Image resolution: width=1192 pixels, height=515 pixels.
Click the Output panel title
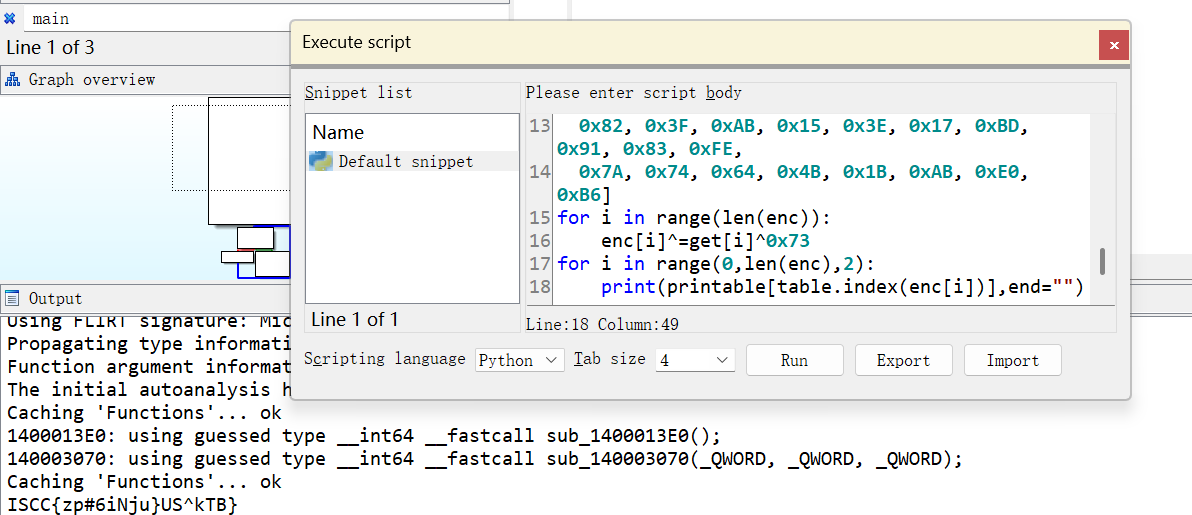[55, 298]
